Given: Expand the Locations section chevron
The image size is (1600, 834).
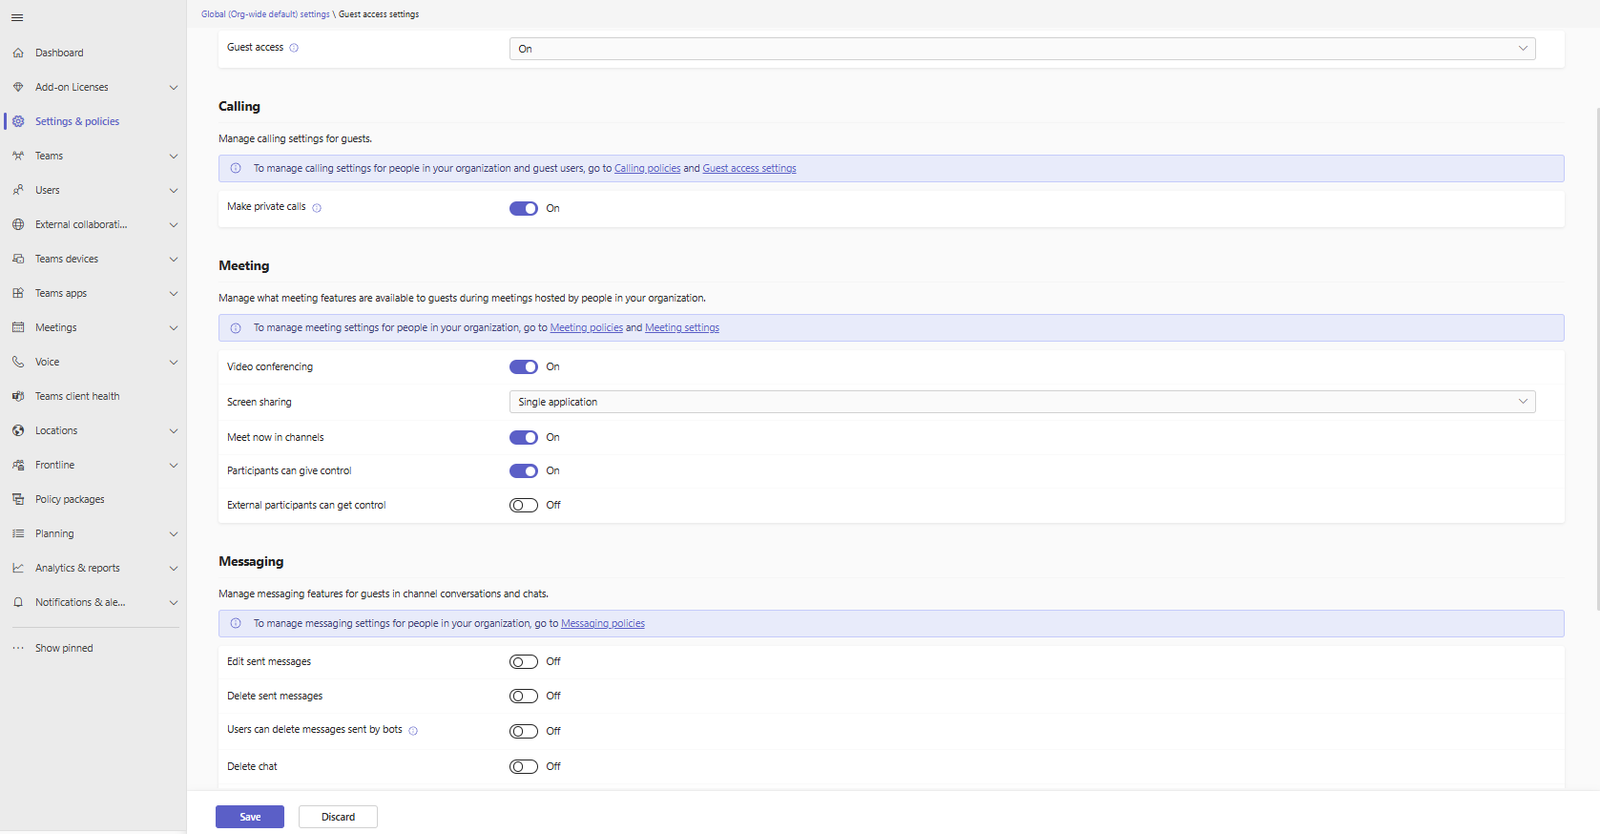Looking at the screenshot, I should pos(174,431).
